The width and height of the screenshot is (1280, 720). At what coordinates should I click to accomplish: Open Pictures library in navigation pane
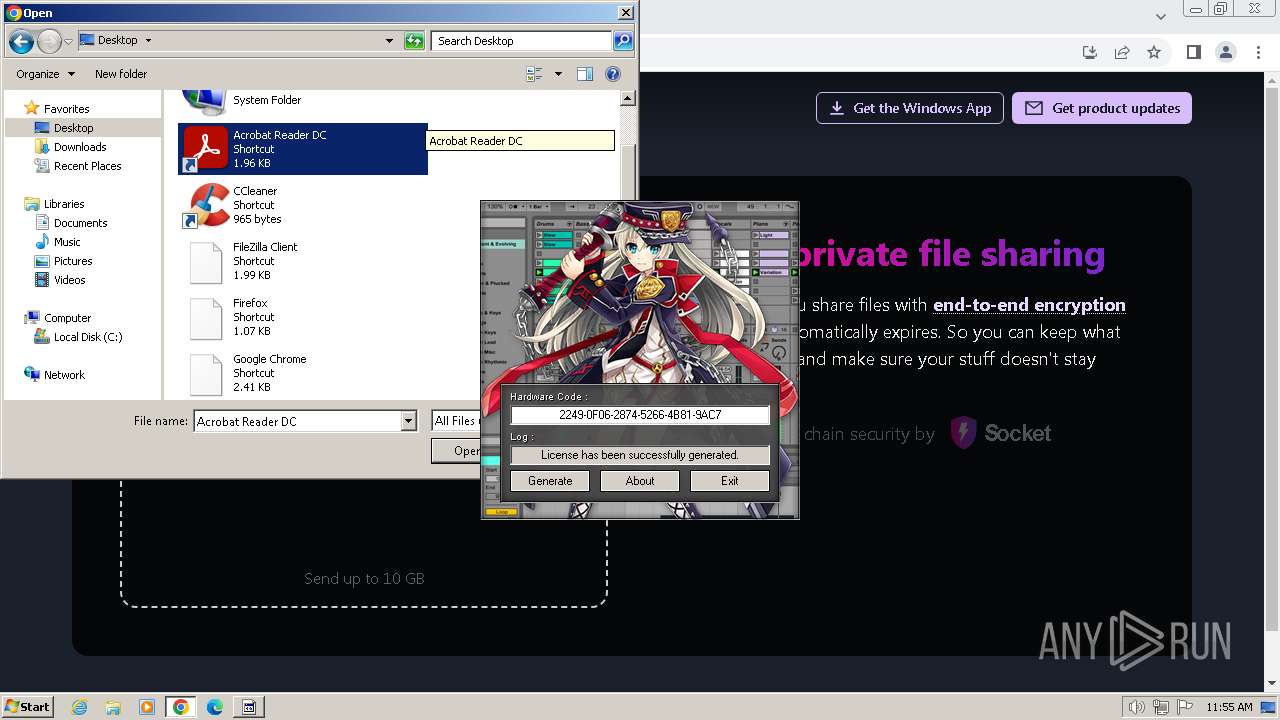click(x=73, y=261)
